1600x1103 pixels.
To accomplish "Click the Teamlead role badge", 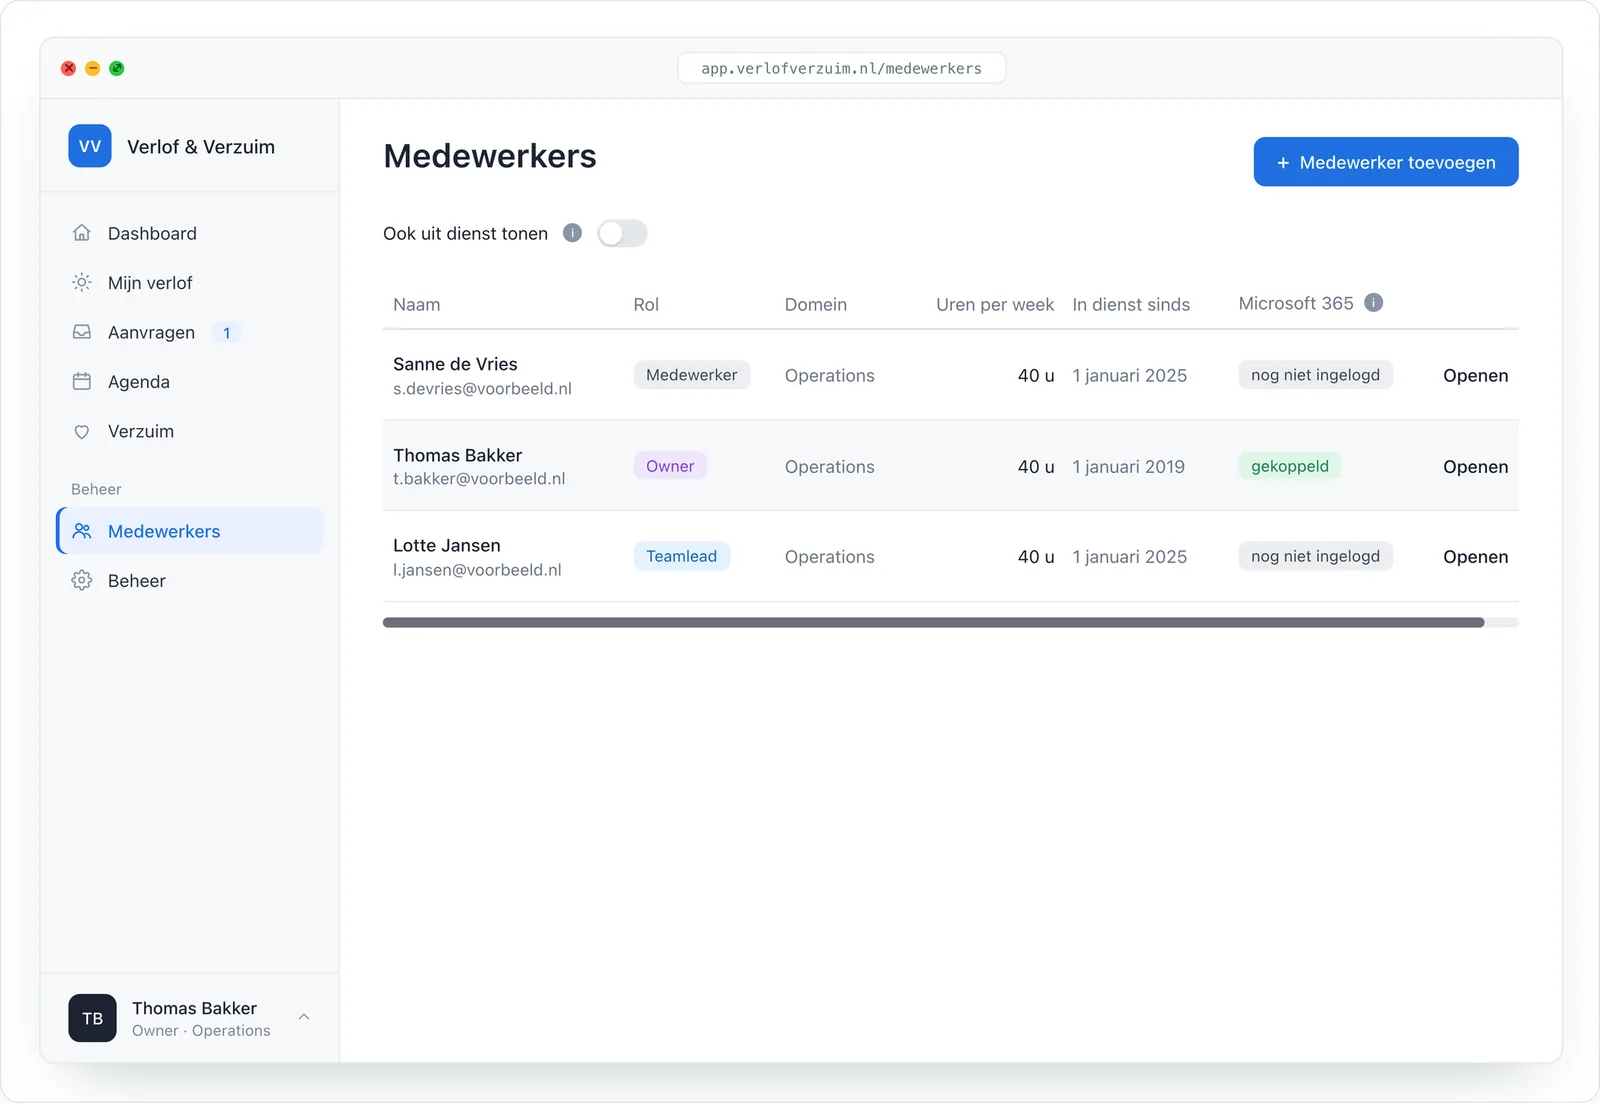I will [x=681, y=556].
